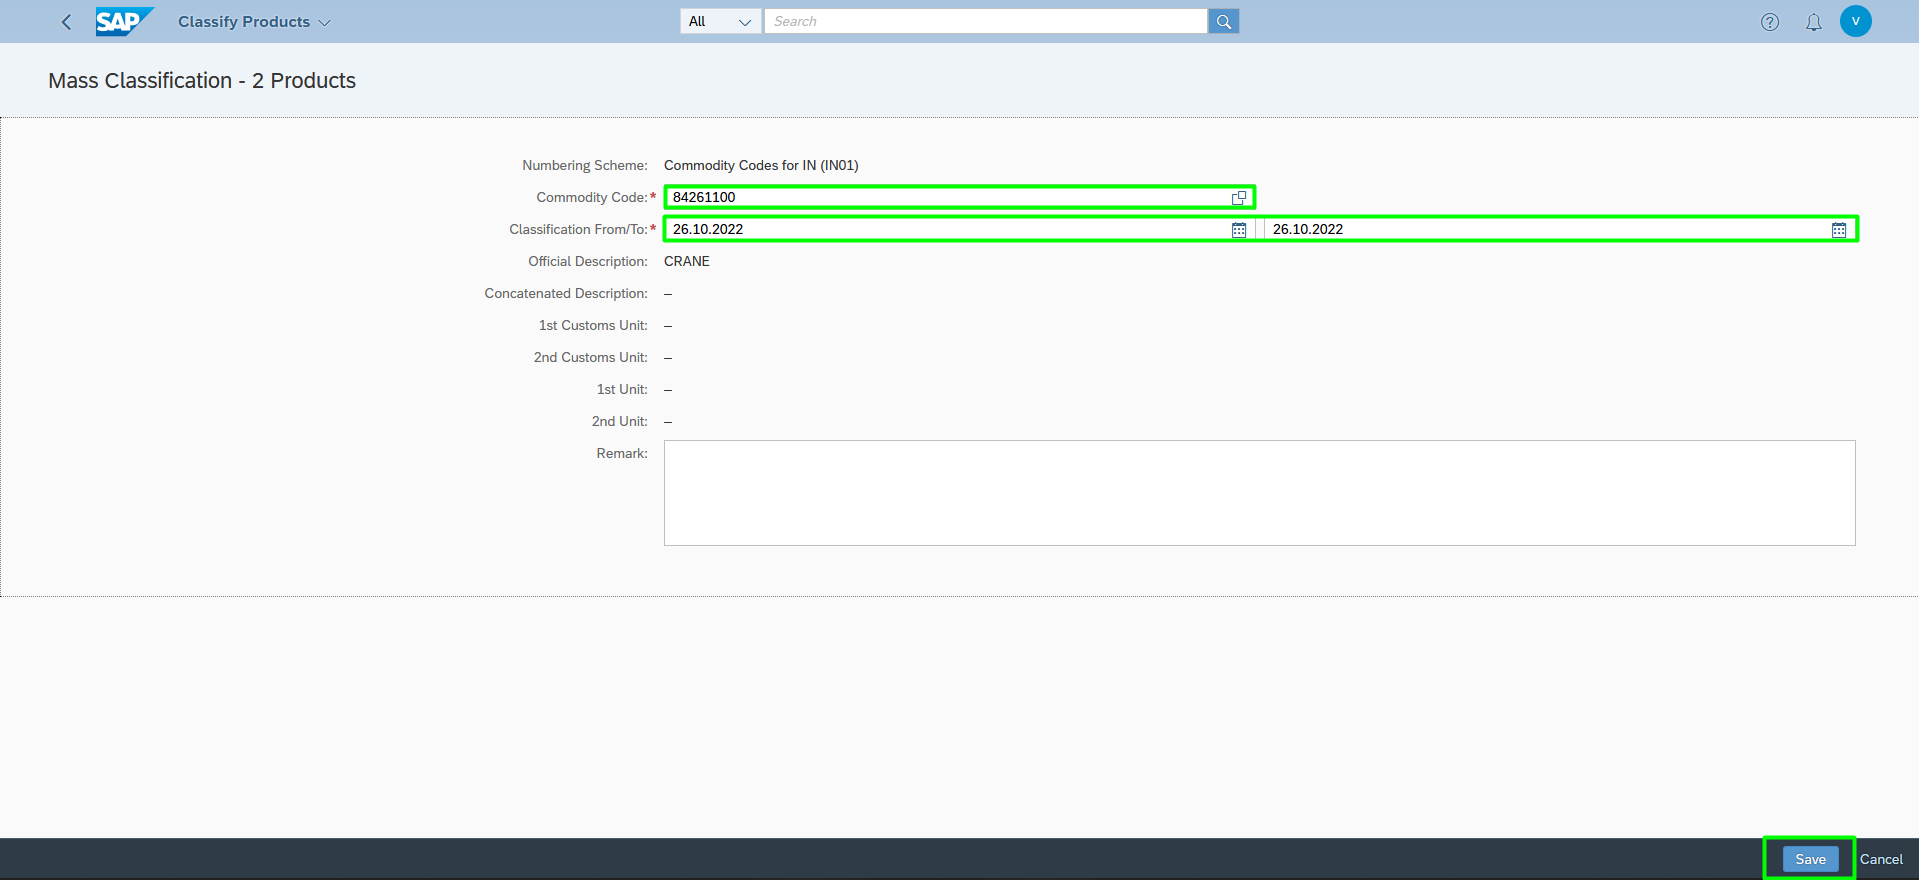Image resolution: width=1919 pixels, height=880 pixels.
Task: Go back using the back arrow
Action: coord(66,22)
